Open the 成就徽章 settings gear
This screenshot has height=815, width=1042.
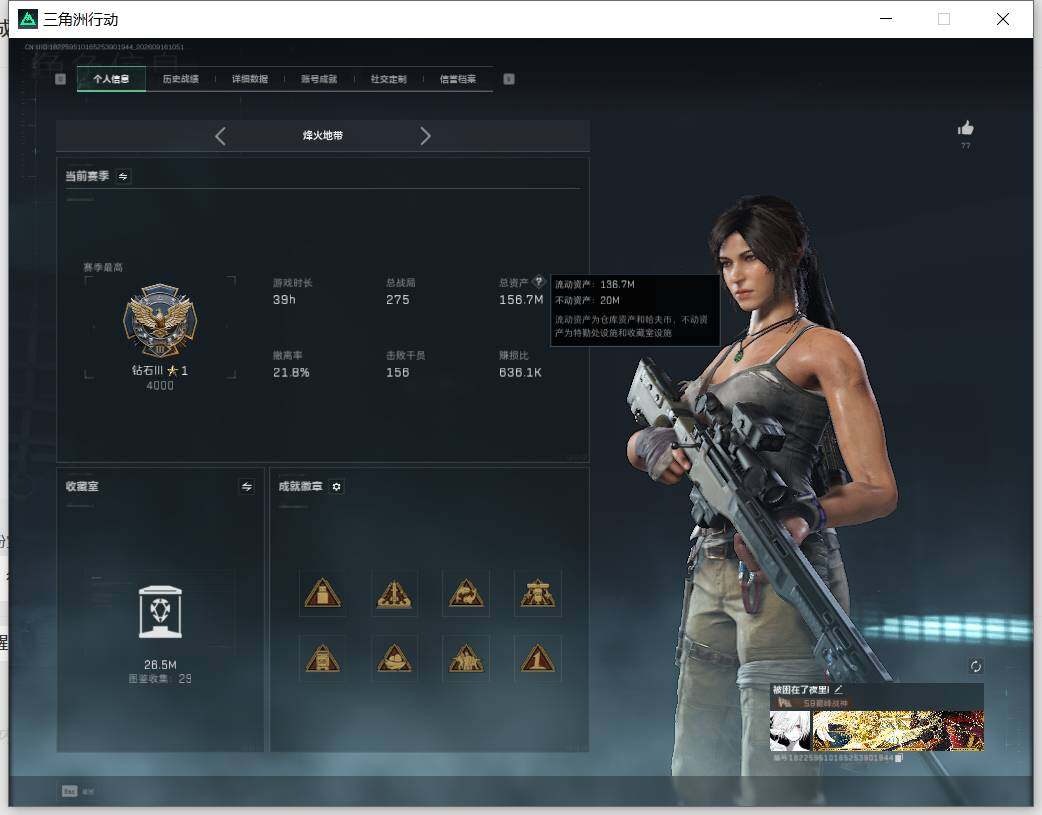337,487
